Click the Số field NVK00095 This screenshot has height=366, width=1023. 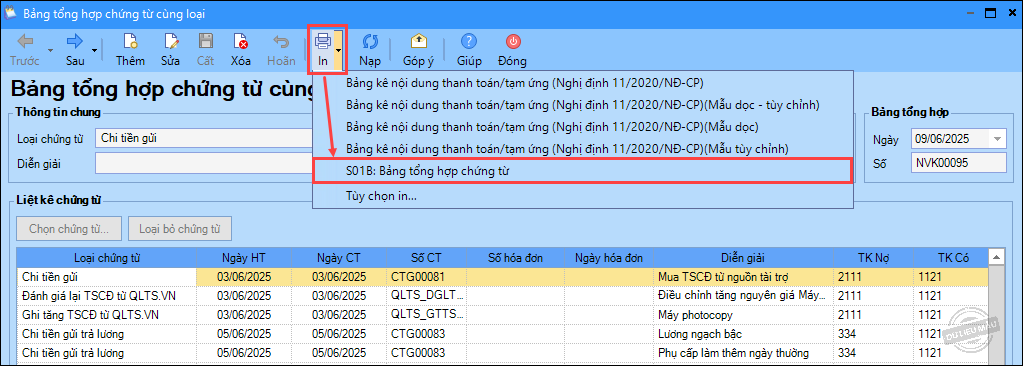pyautogui.click(x=958, y=163)
